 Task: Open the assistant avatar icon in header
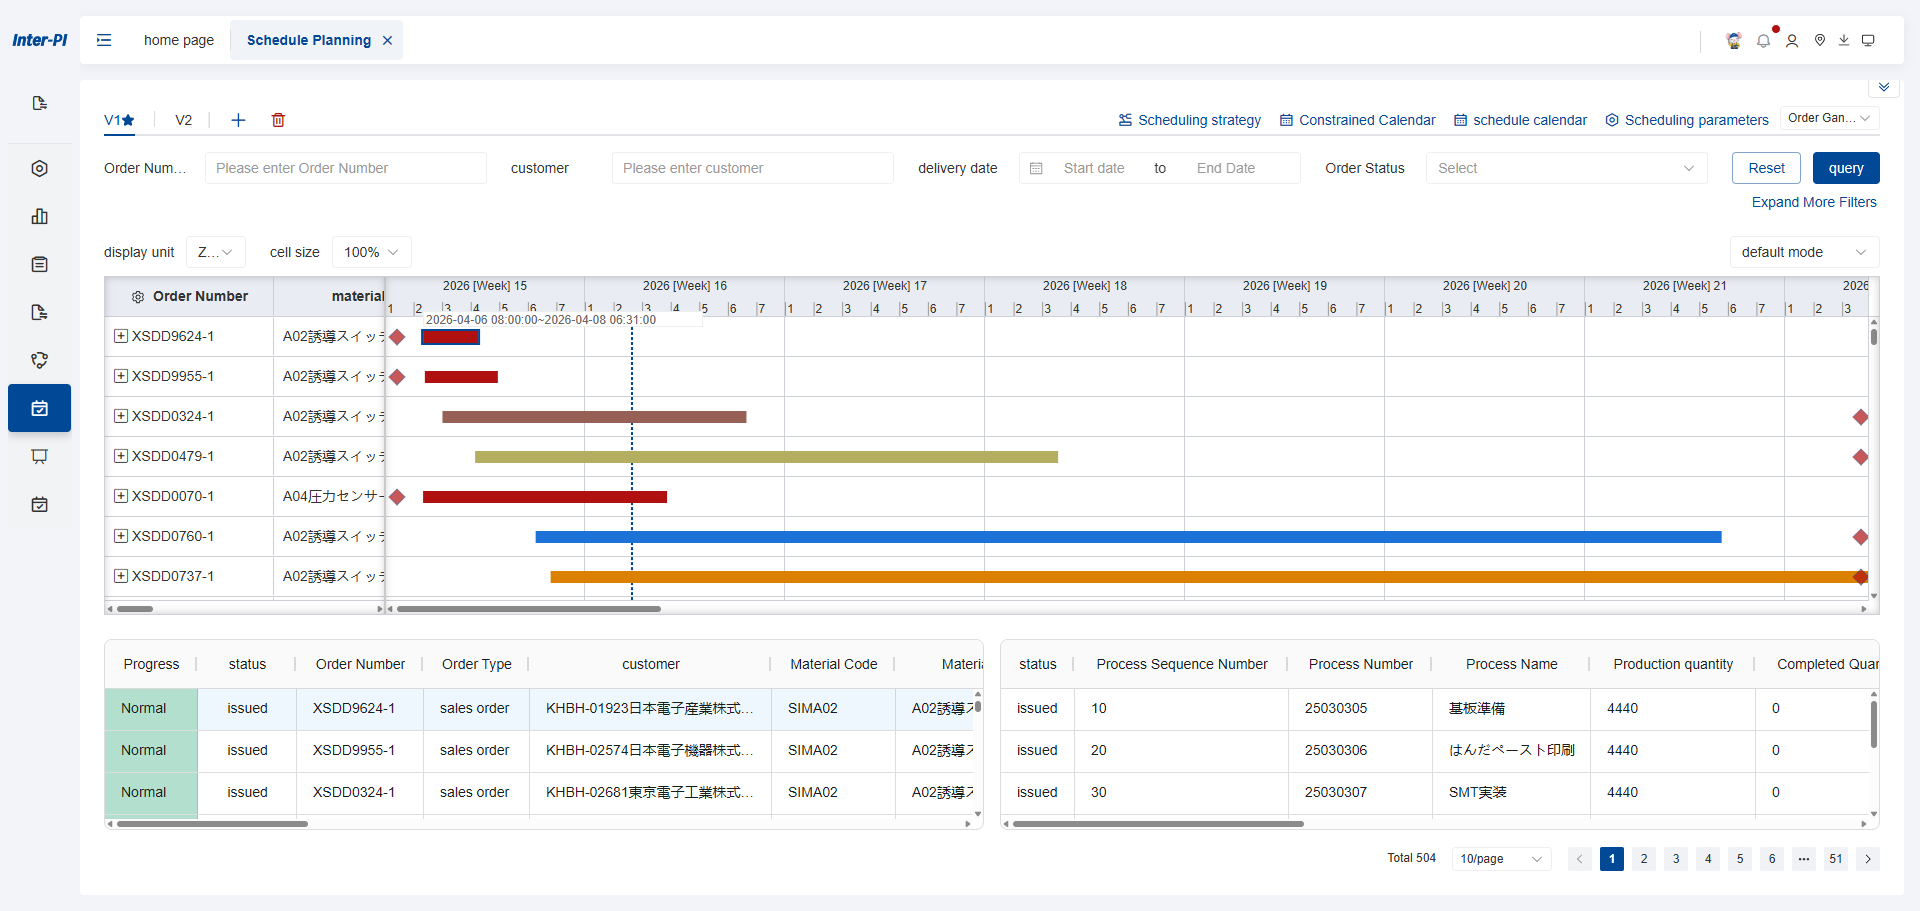pyautogui.click(x=1734, y=40)
